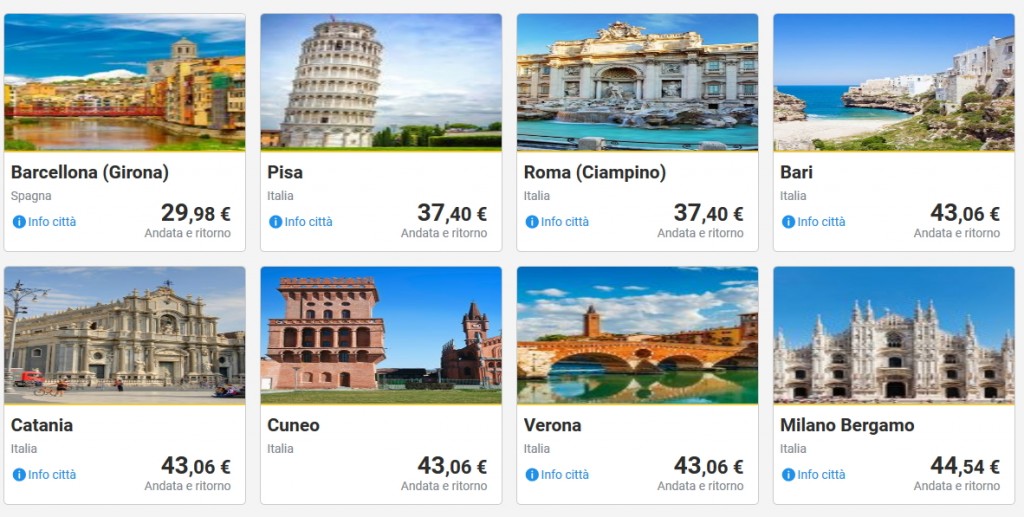This screenshot has width=1024, height=517.
Task: Open the Cuneo brick tower image
Action: pyautogui.click(x=381, y=334)
